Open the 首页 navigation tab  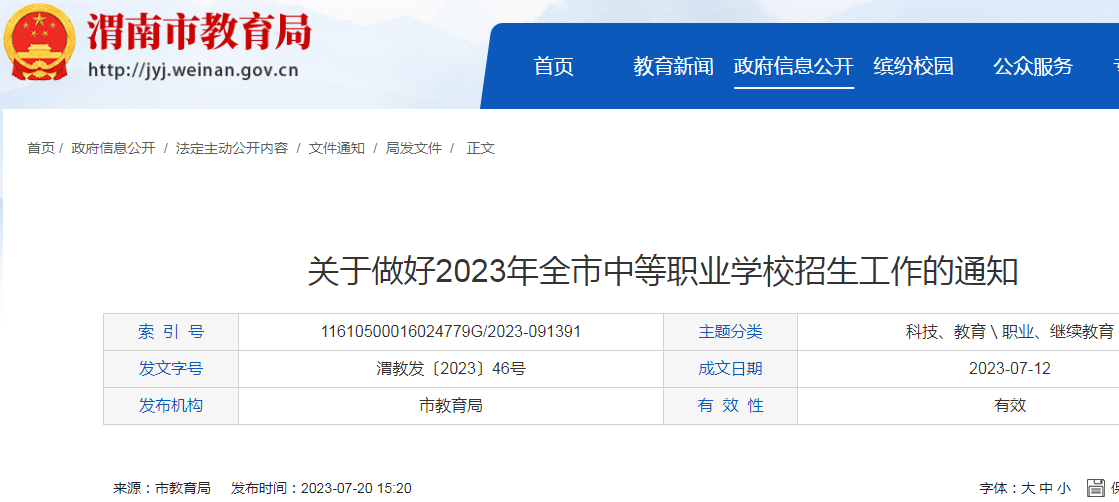(554, 66)
